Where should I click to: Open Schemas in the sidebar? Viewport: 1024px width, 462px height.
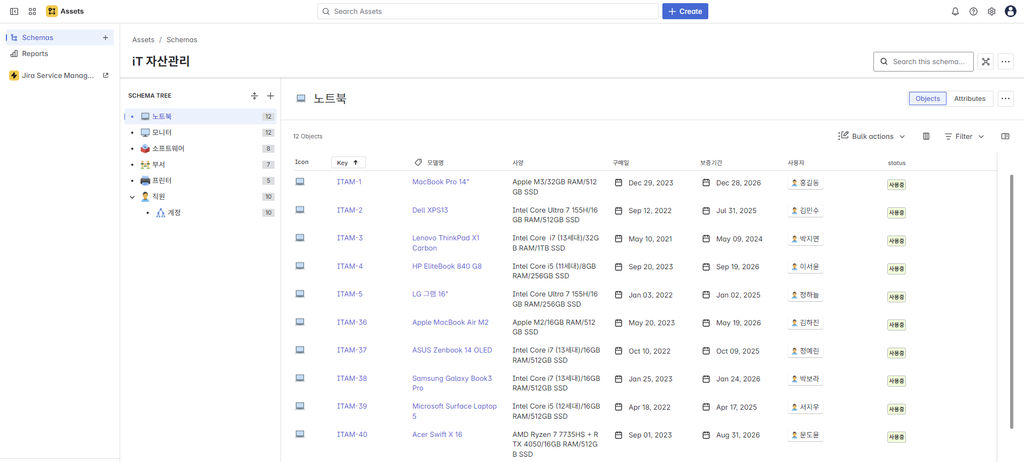[59, 37]
